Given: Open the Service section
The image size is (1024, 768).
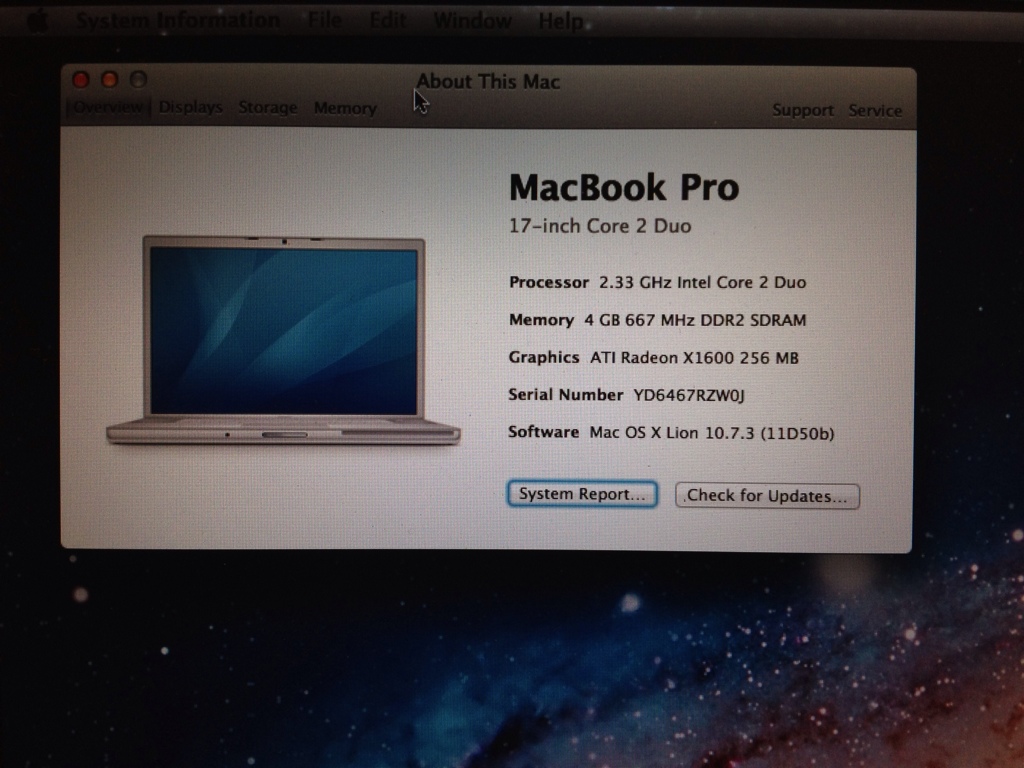Looking at the screenshot, I should coord(875,110).
